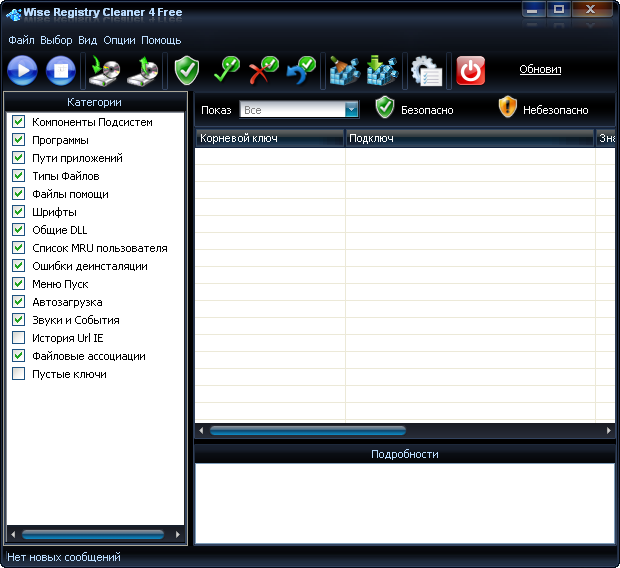
Task: Uncheck Программы category
Action: pyautogui.click(x=19, y=139)
